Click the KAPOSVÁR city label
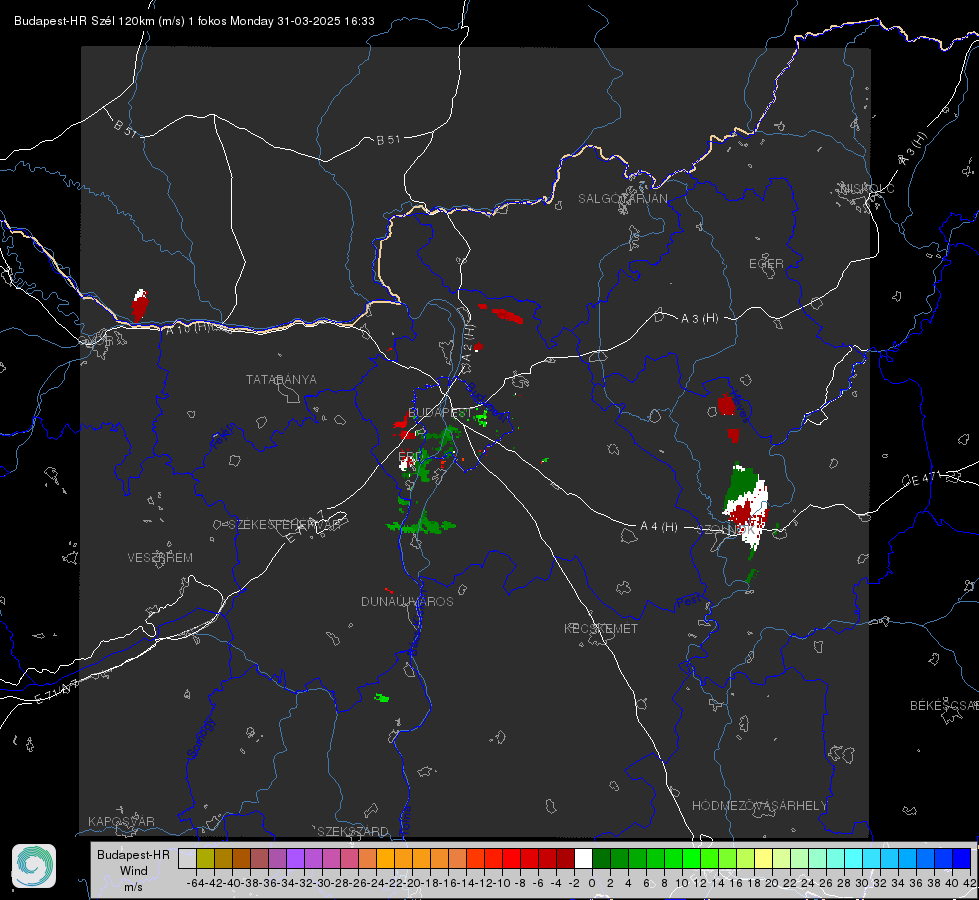The width and height of the screenshot is (979, 900). (121, 821)
